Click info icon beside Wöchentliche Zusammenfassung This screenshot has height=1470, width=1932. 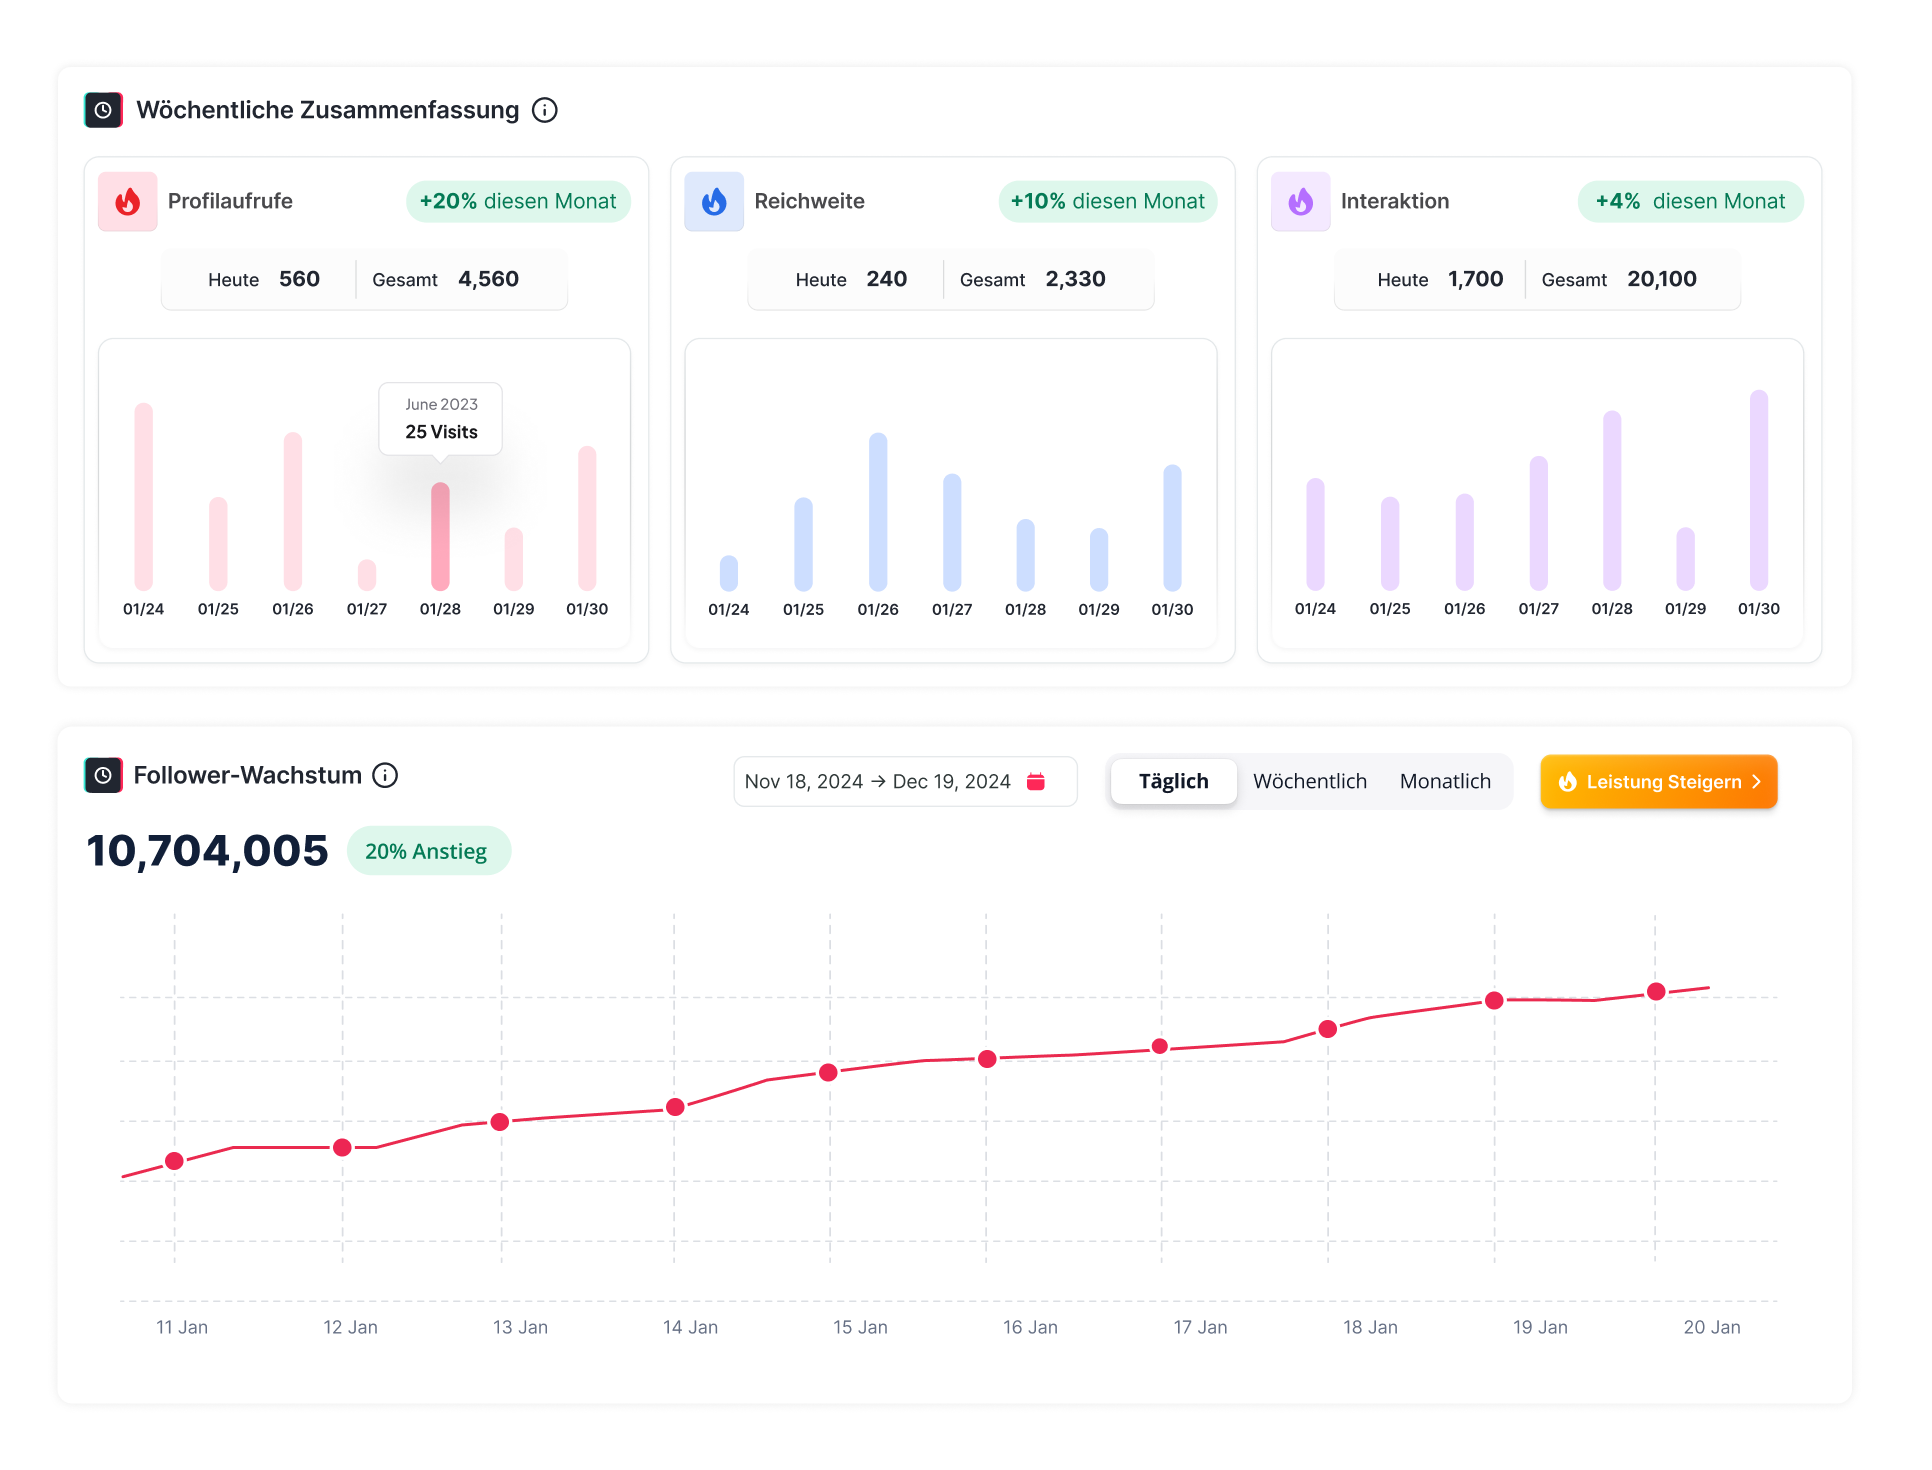tap(544, 110)
